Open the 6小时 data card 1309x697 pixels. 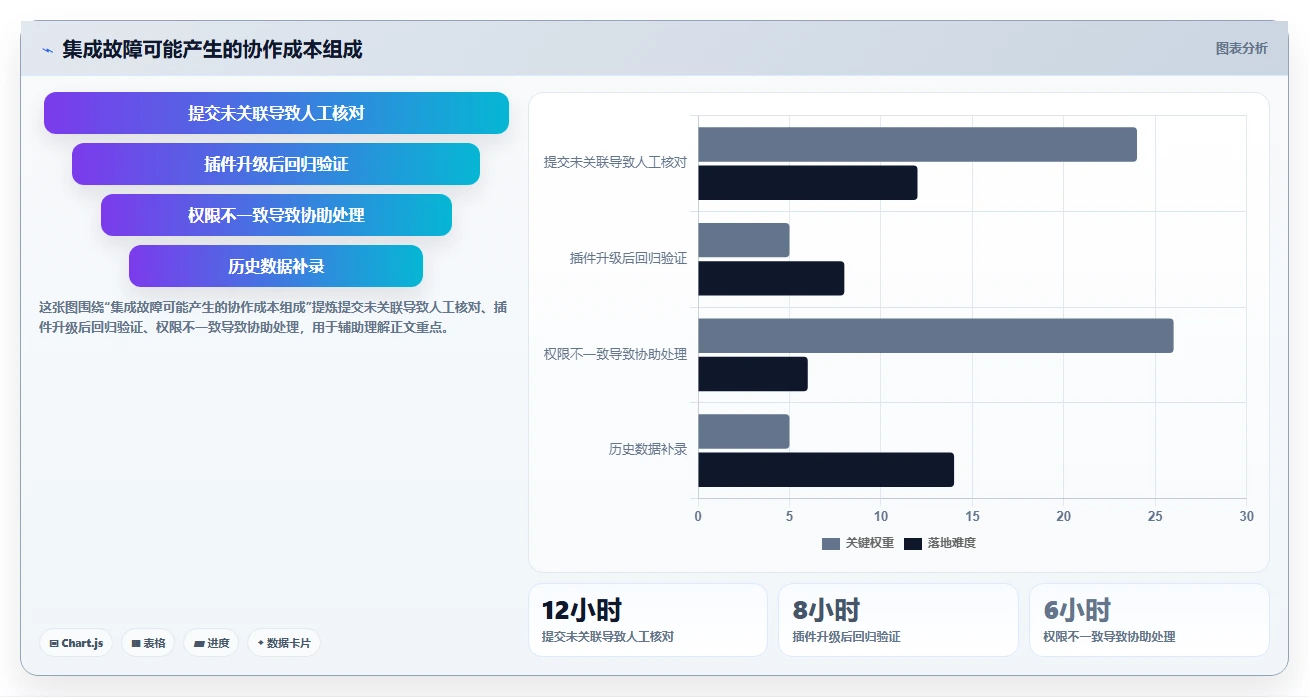[x=1149, y=620]
